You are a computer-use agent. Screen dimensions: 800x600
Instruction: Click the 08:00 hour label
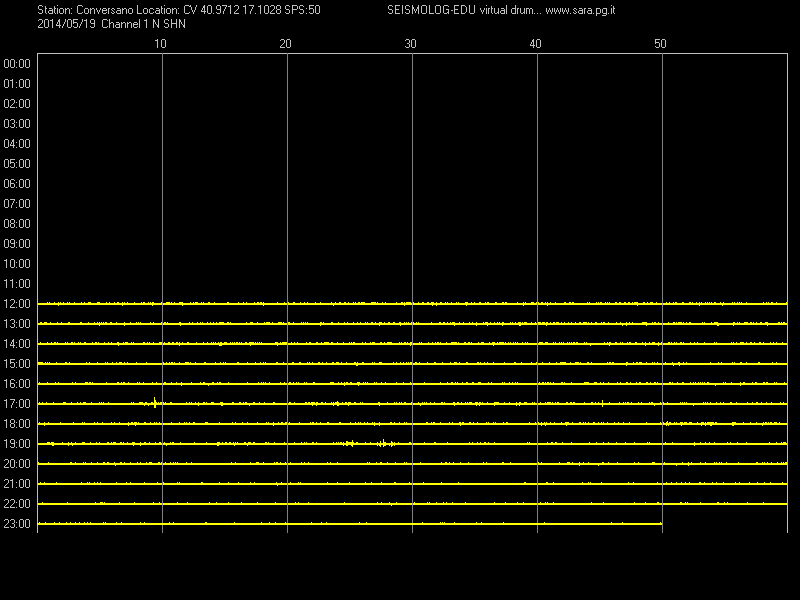point(17,223)
